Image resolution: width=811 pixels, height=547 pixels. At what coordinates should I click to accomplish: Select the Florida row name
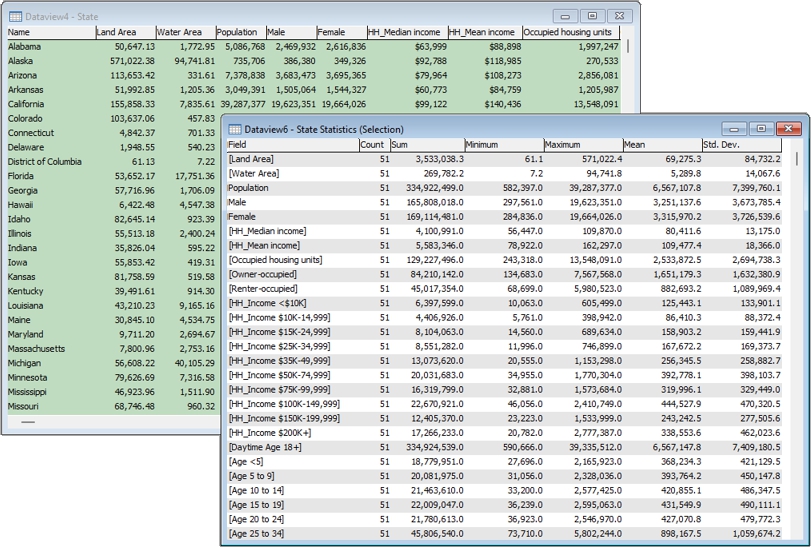[21, 176]
